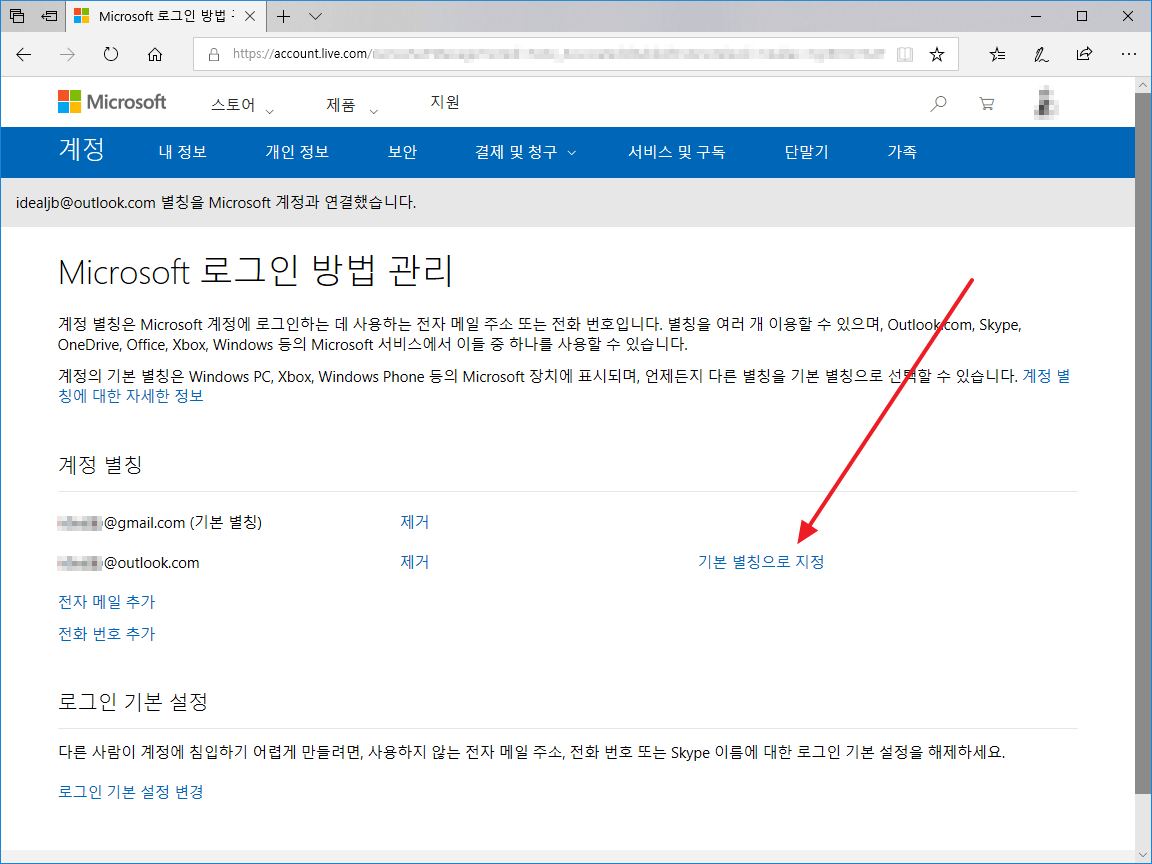Open the browser home icon
This screenshot has width=1152, height=864.
point(155,54)
